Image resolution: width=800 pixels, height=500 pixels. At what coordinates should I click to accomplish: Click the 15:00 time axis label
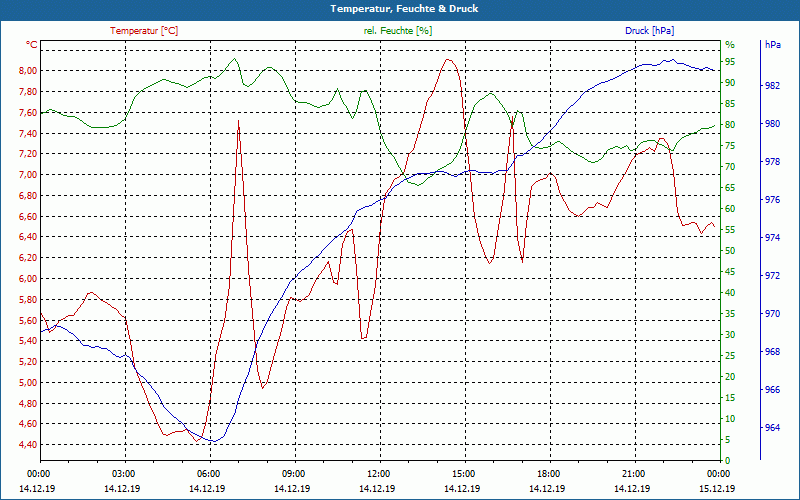point(462,473)
